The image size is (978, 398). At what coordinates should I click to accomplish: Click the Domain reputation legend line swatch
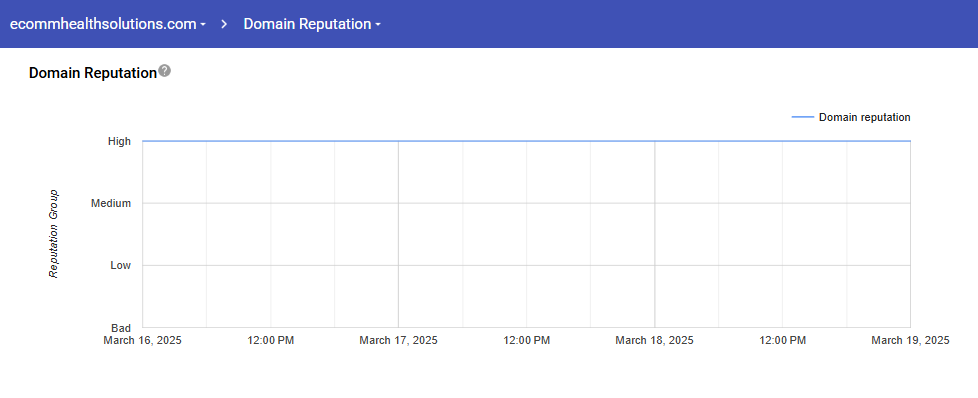(x=802, y=117)
